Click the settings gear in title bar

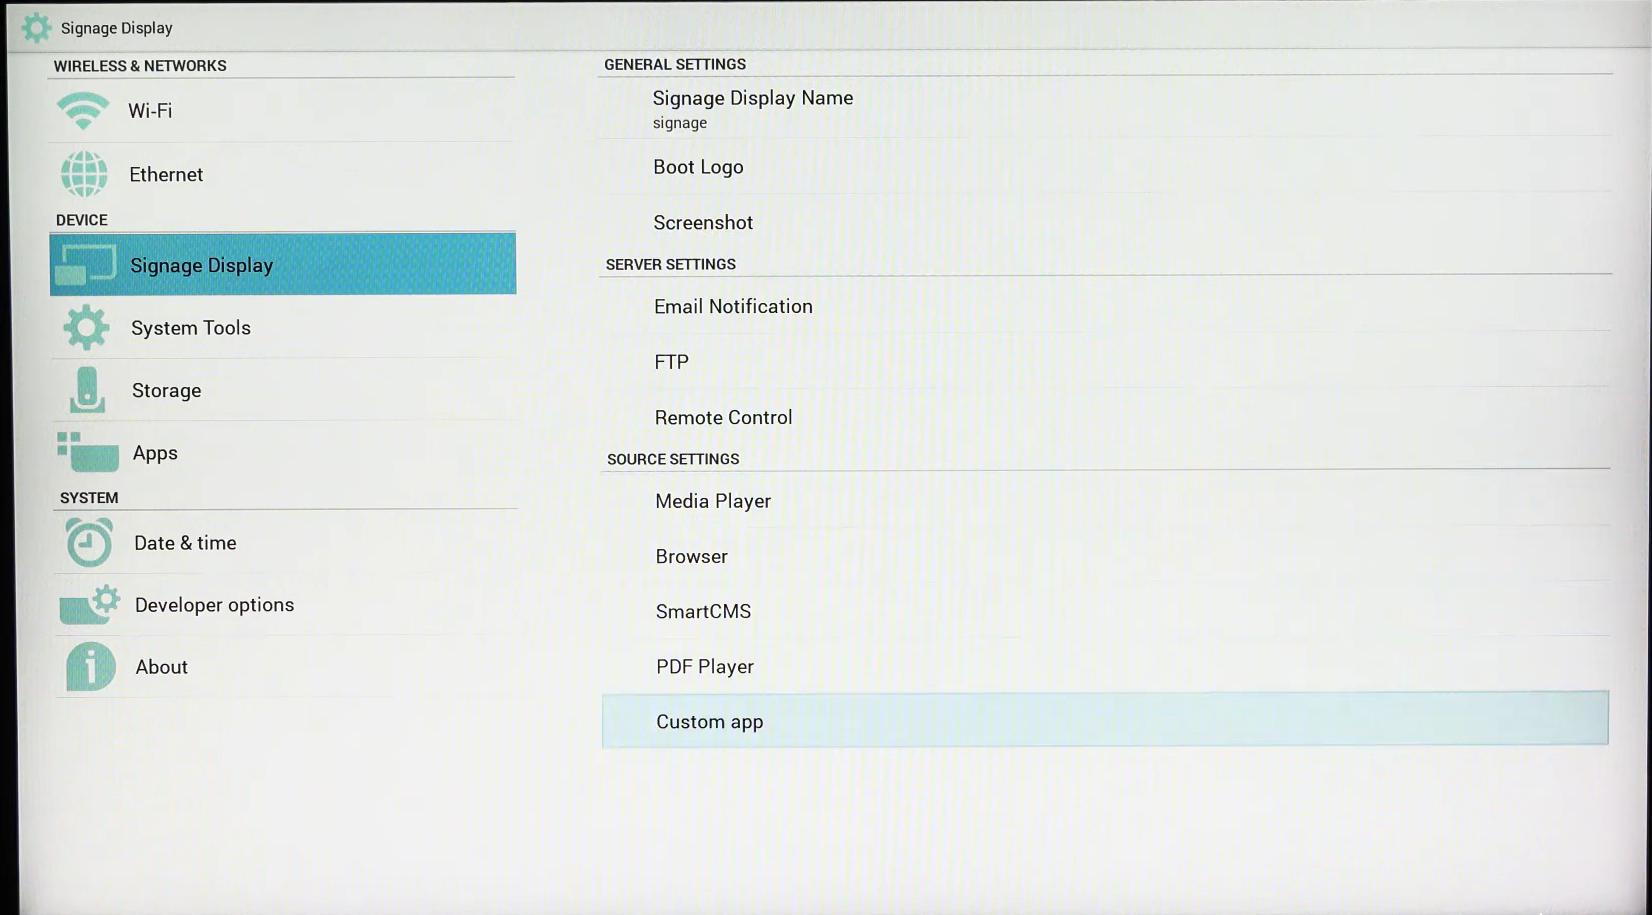[x=36, y=28]
